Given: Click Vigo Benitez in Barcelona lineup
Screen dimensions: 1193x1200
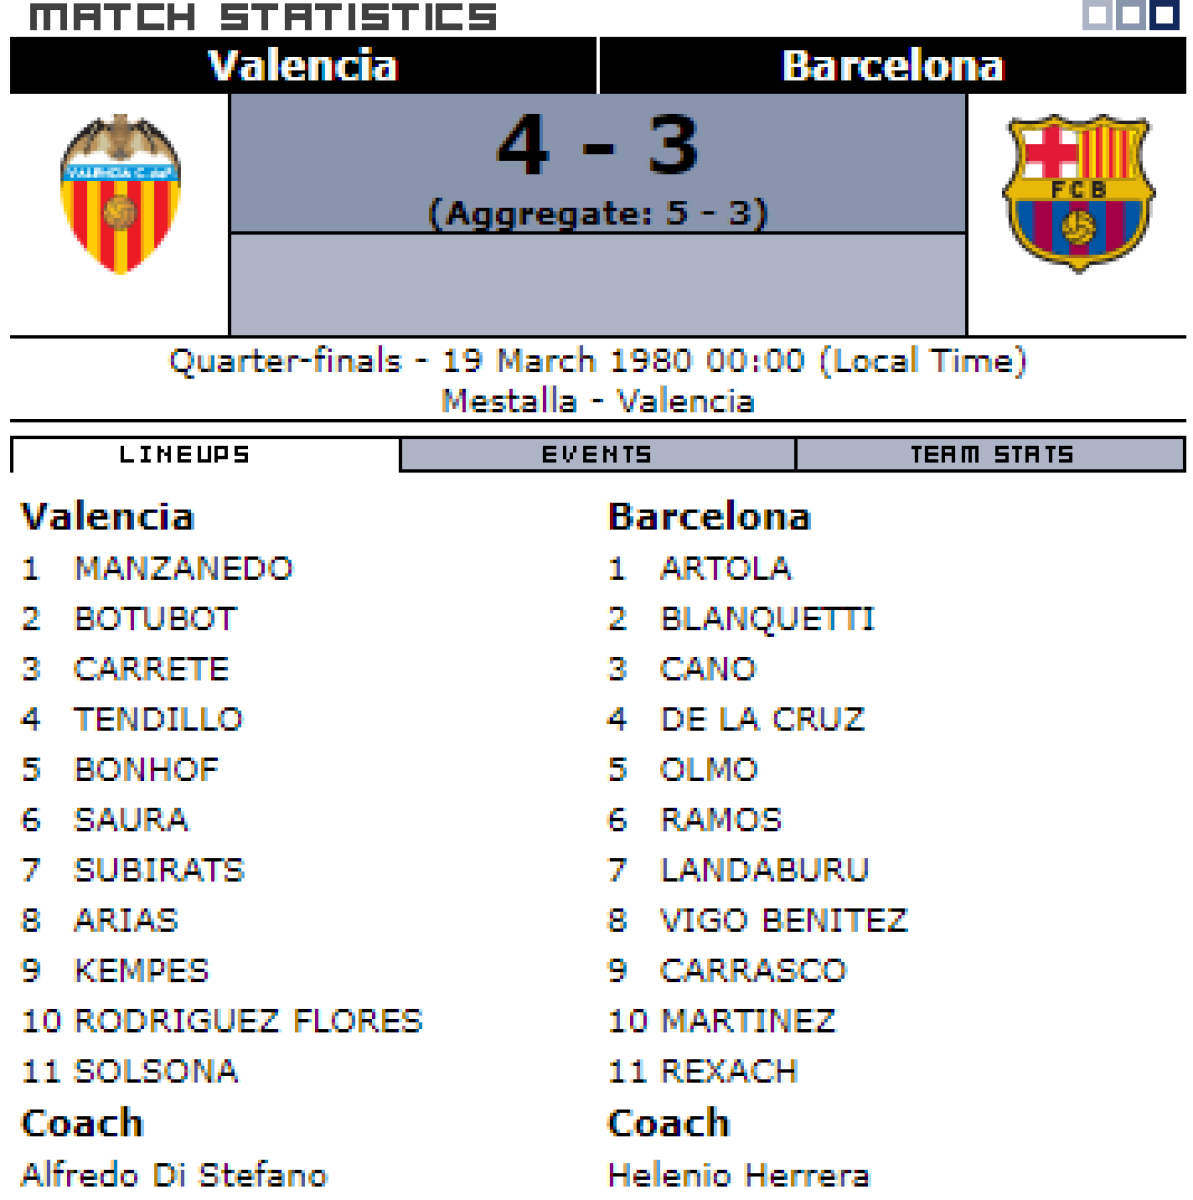Looking at the screenshot, I should (x=784, y=920).
